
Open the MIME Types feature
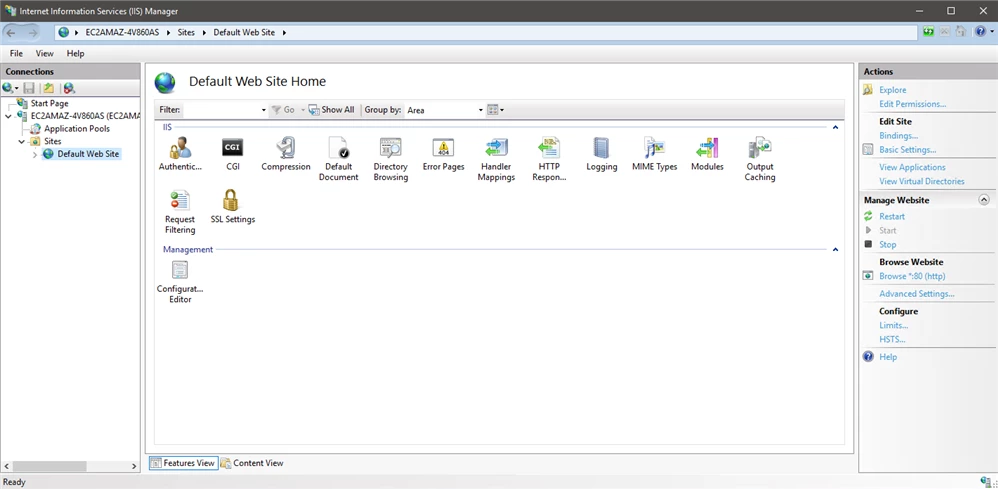(654, 155)
